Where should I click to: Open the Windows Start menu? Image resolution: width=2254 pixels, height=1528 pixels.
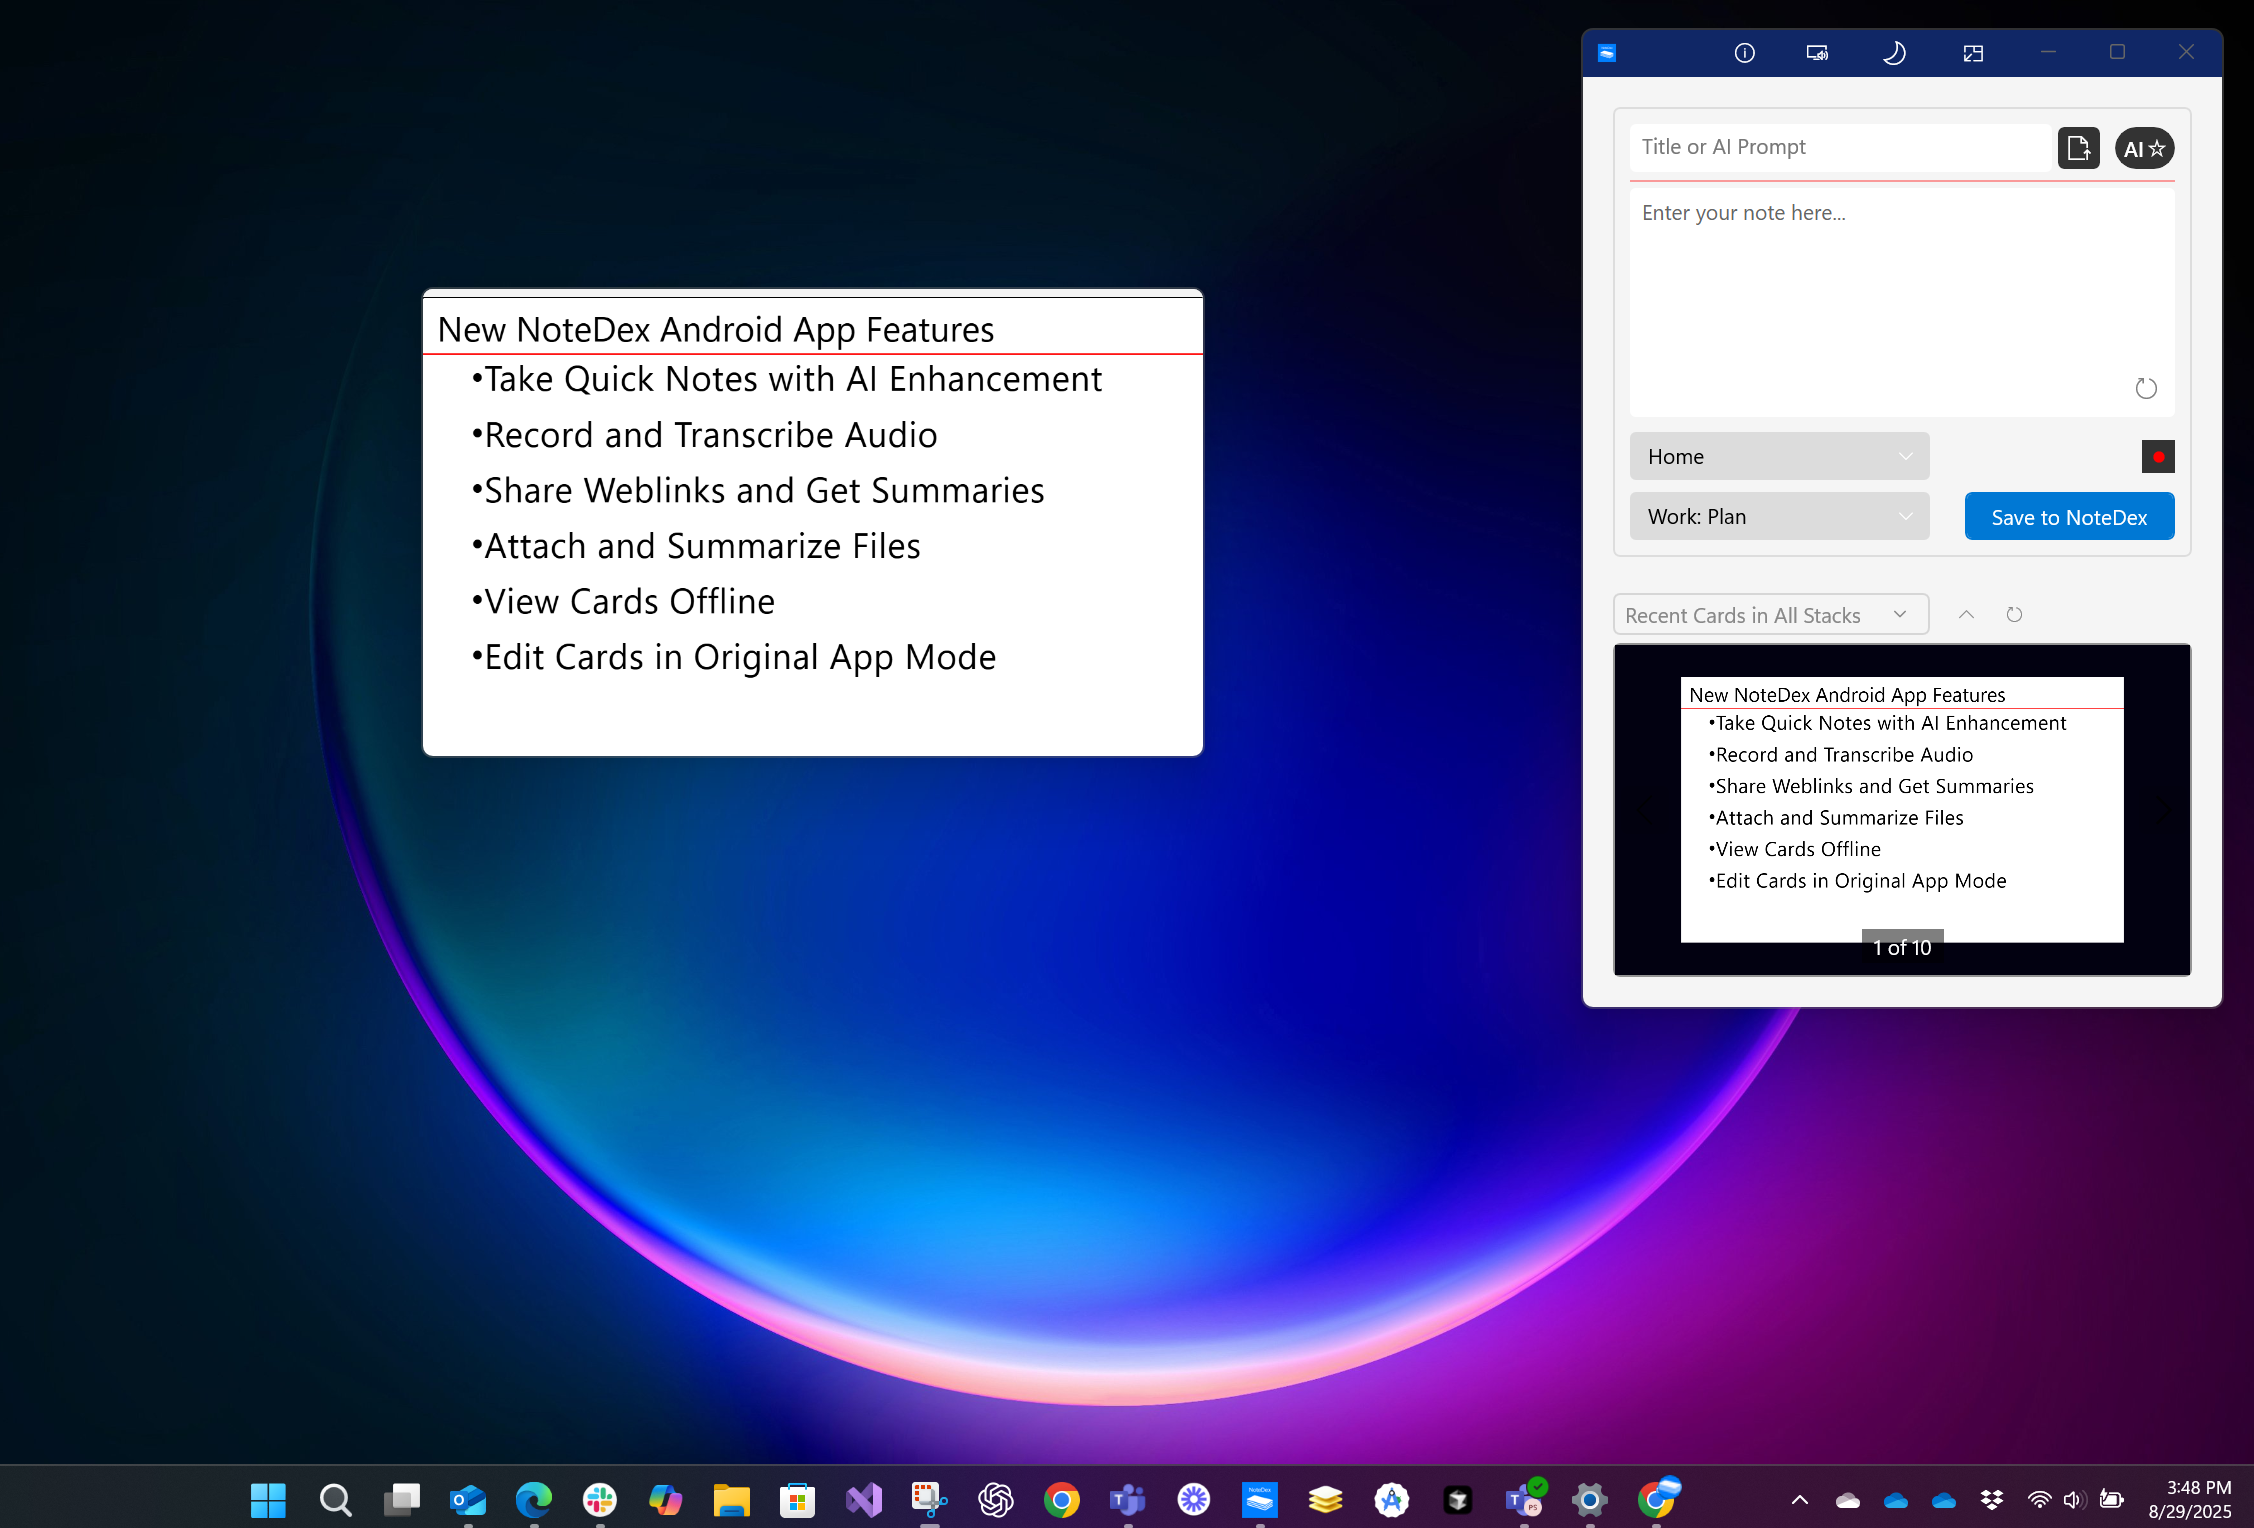tap(268, 1499)
